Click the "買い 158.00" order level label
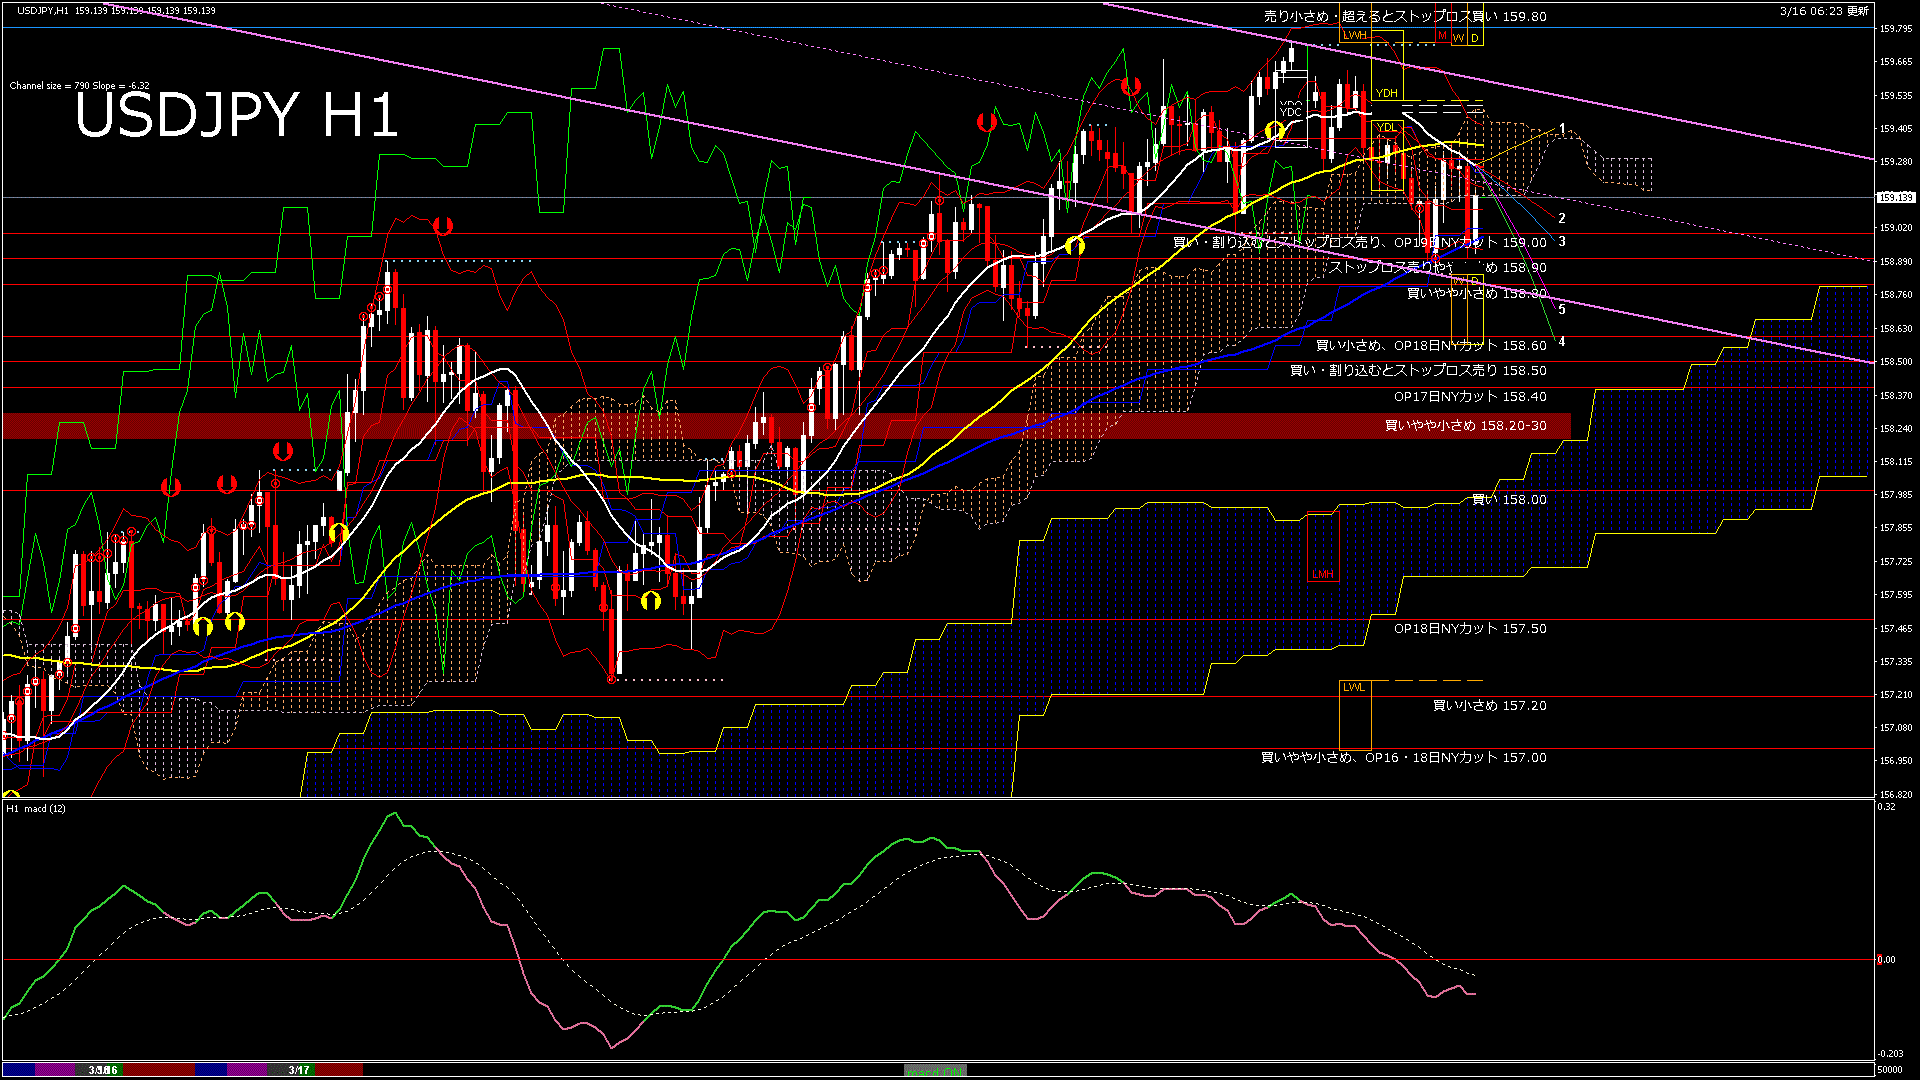This screenshot has width=1920, height=1080. (x=1509, y=499)
